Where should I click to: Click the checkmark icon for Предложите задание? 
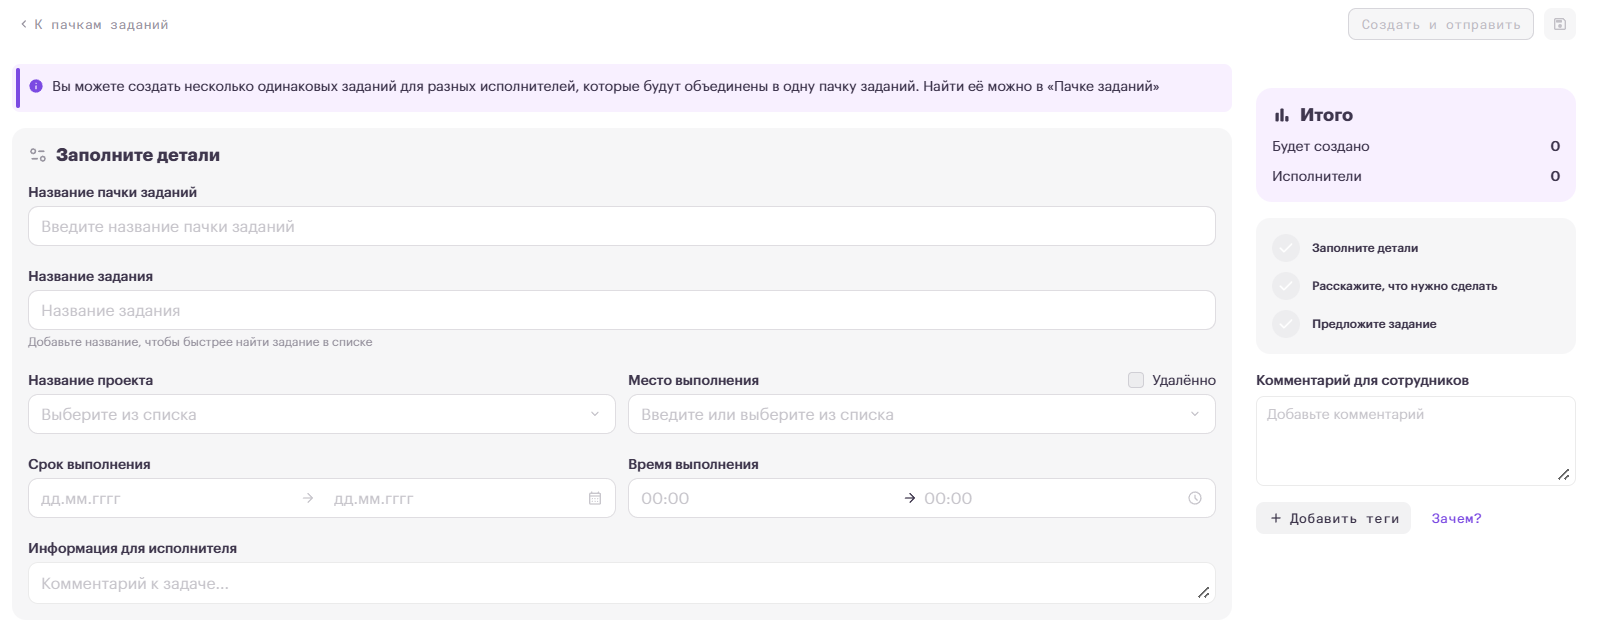tap(1286, 324)
